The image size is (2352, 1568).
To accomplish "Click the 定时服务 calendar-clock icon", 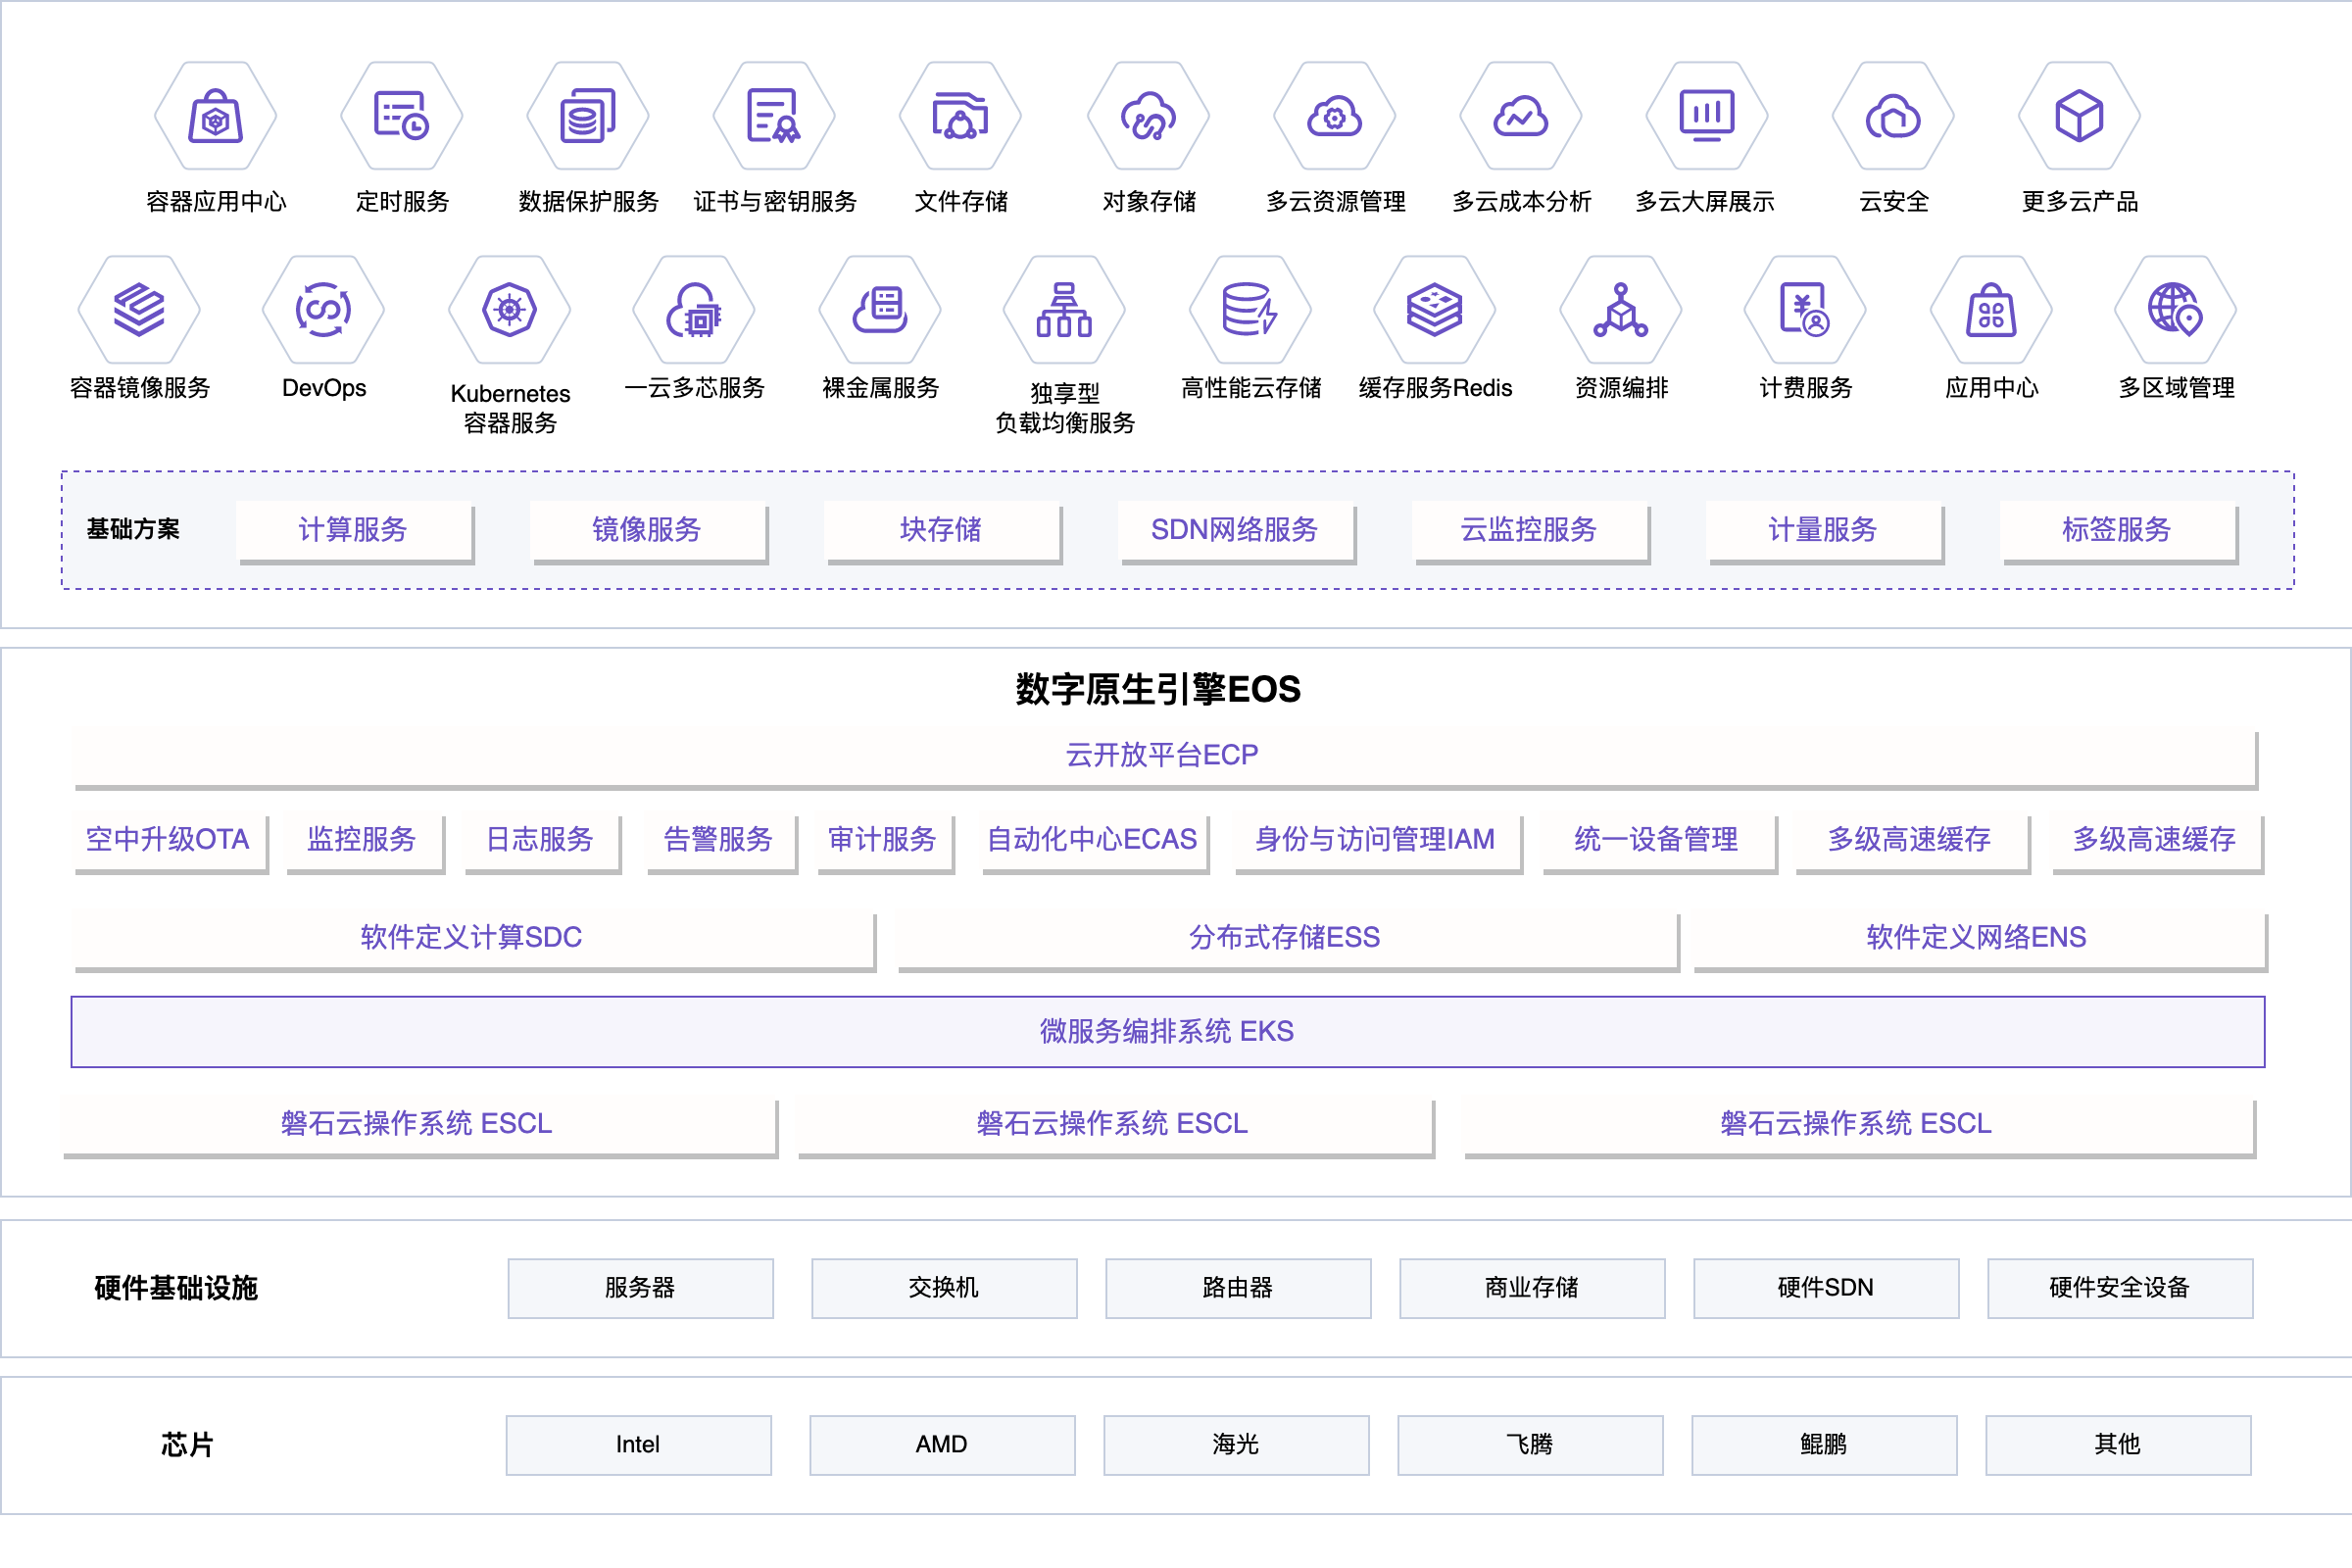I will point(401,117).
